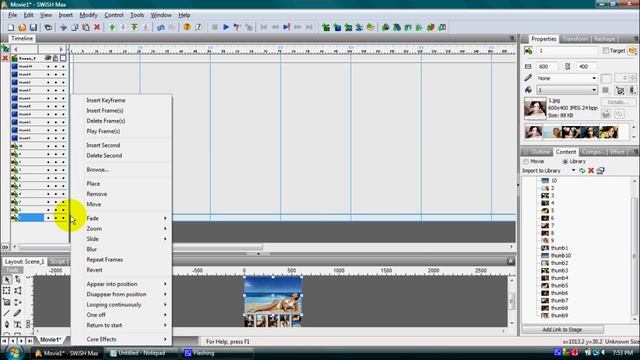Switch to the Transform tab

575,39
